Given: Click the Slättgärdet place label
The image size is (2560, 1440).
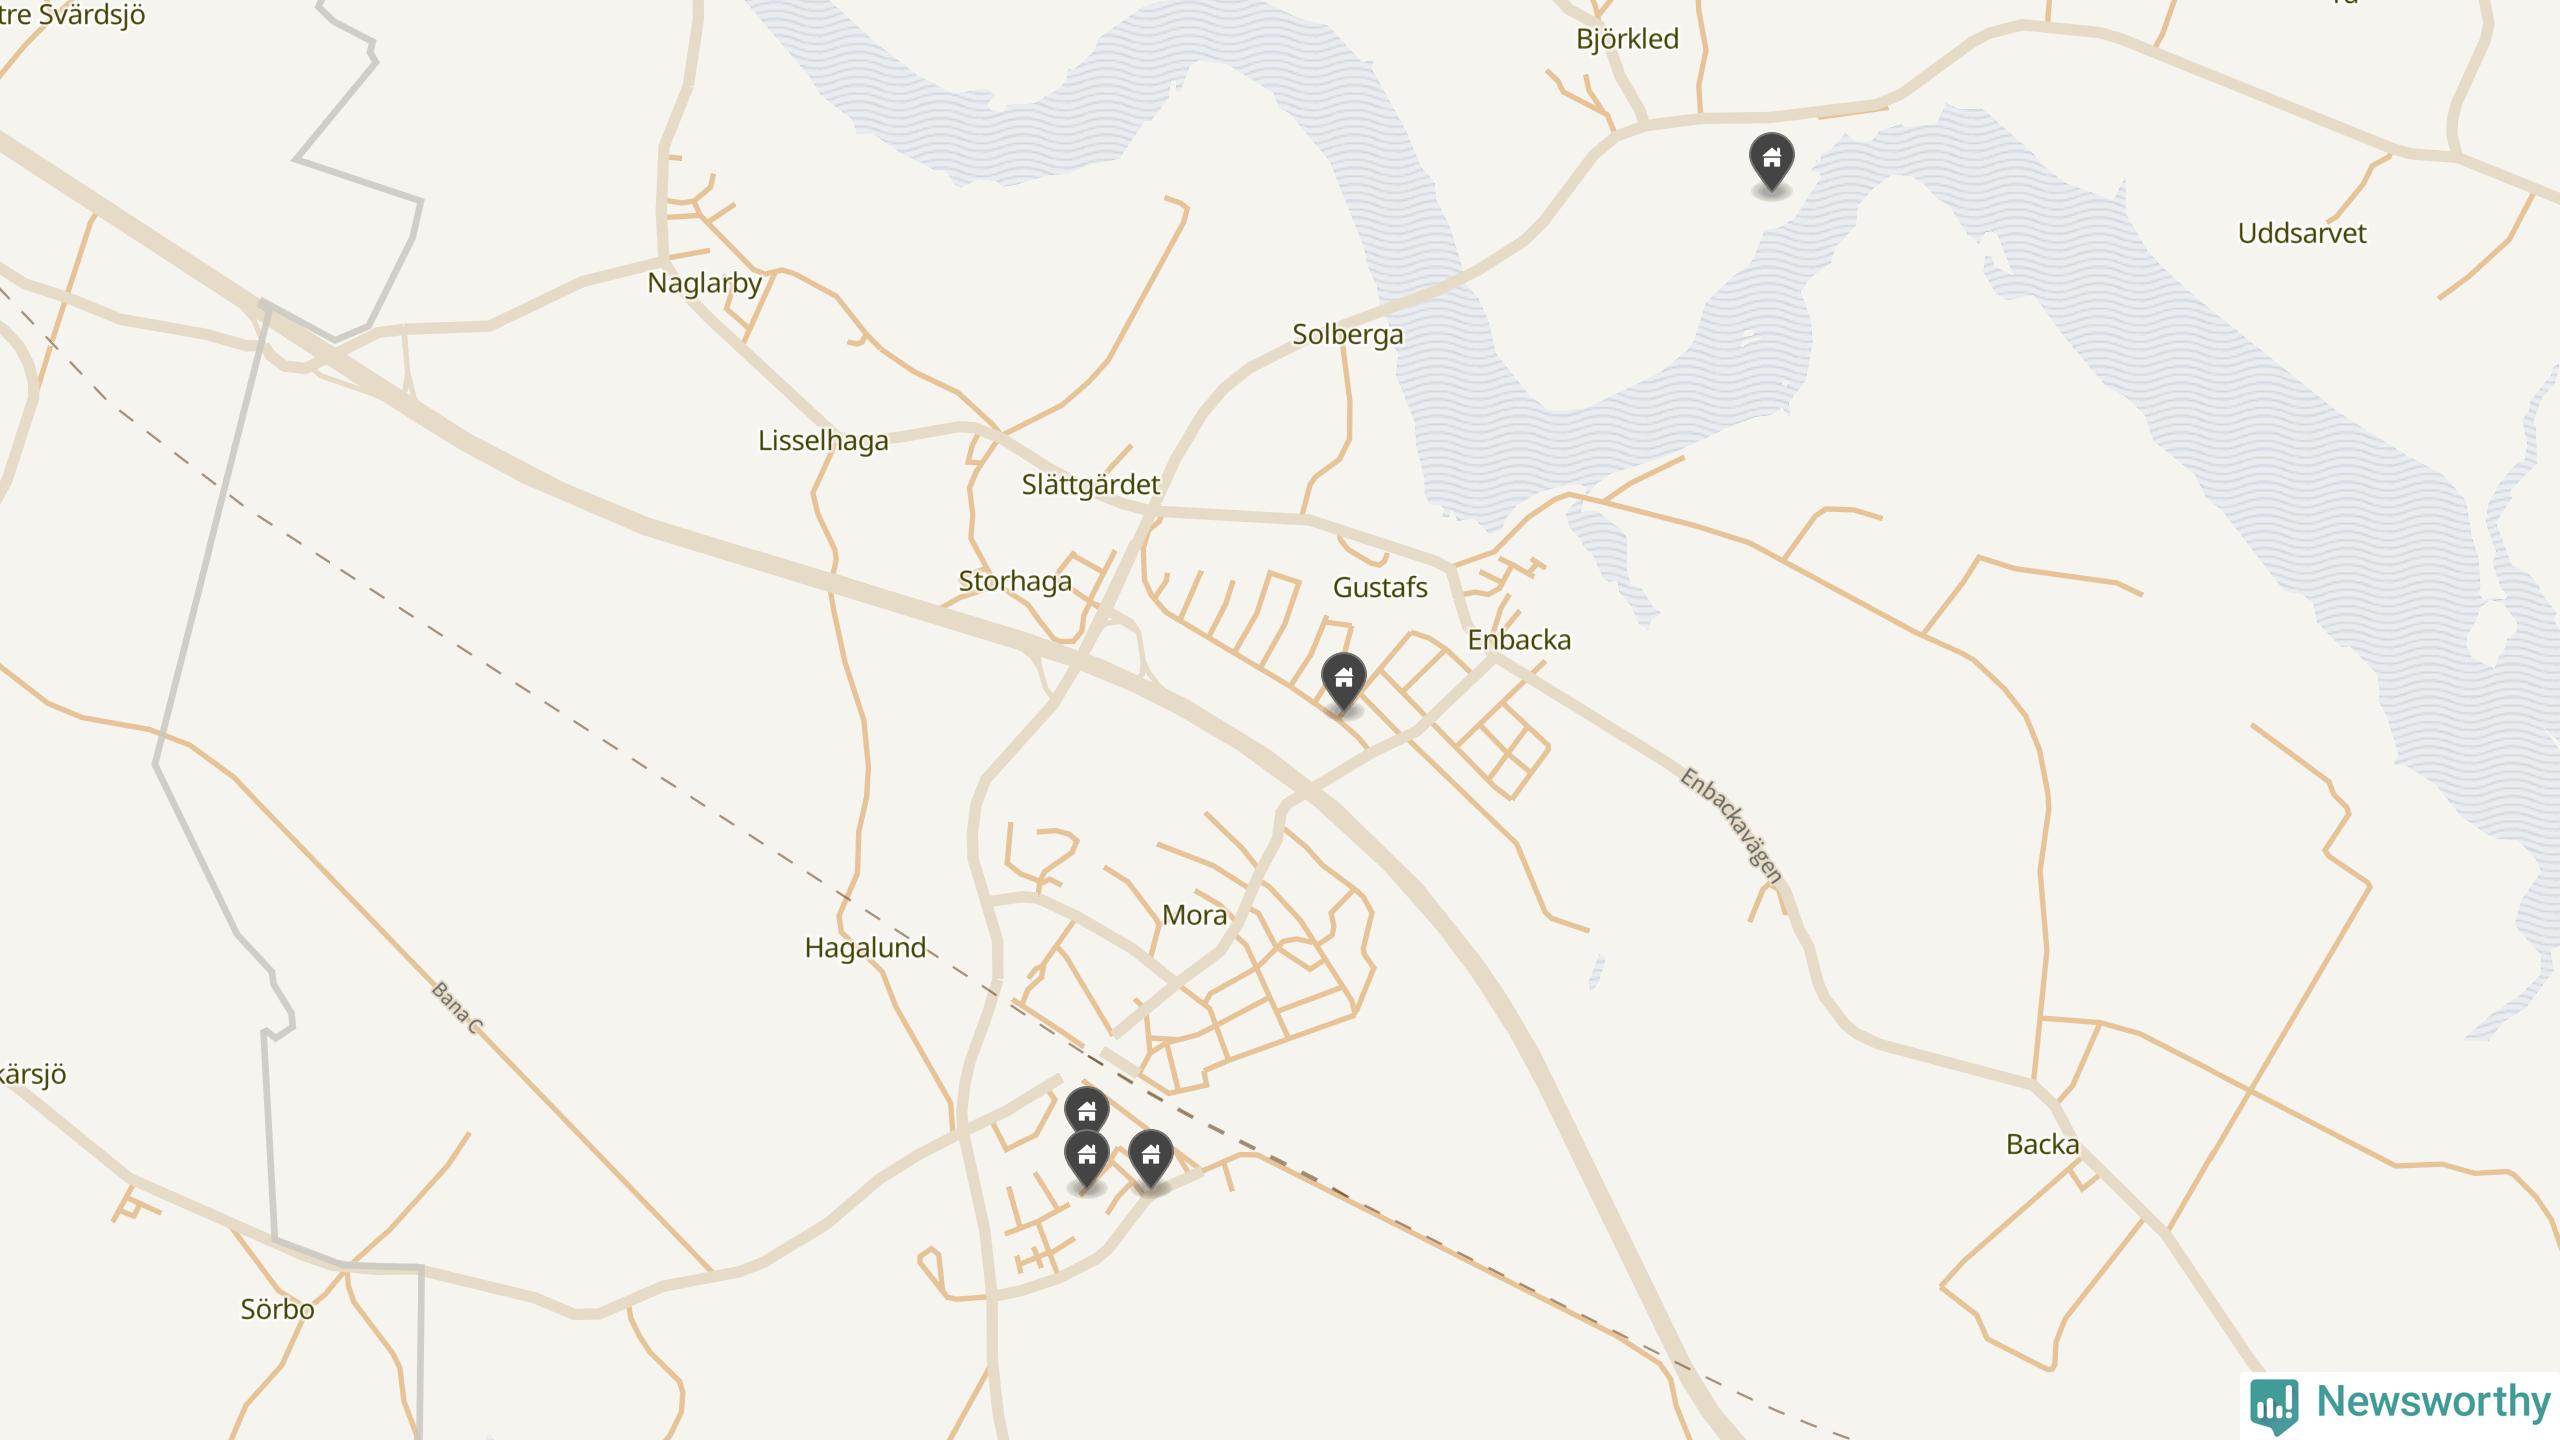Looking at the screenshot, I should (1090, 485).
